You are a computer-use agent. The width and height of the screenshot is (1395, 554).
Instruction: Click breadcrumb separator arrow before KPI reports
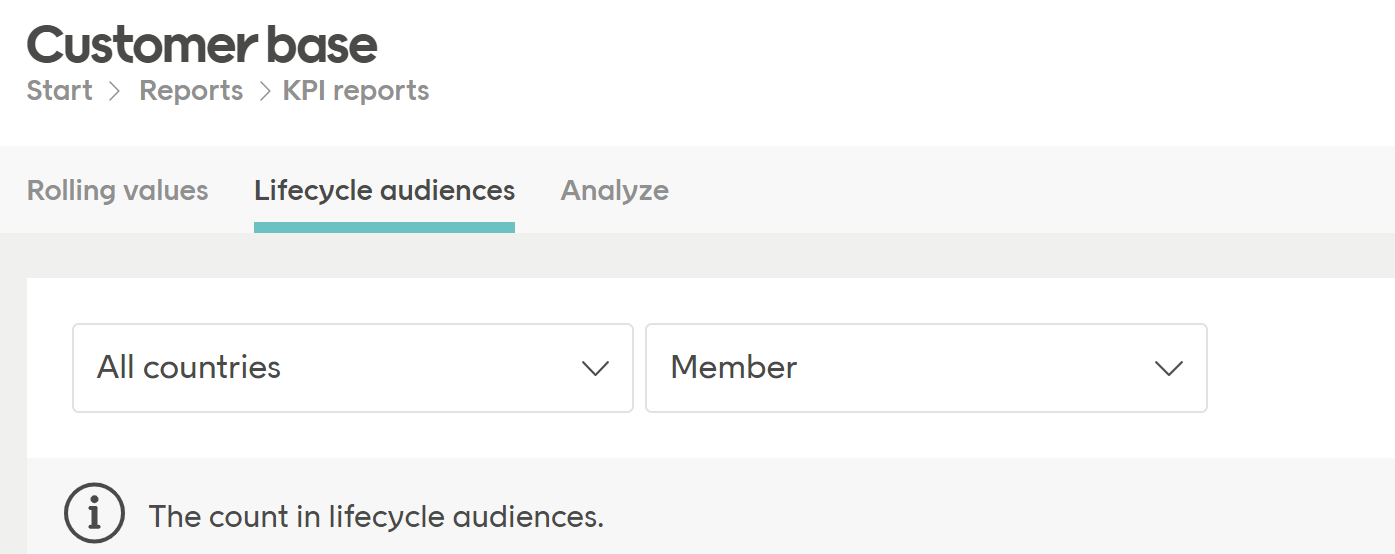pyautogui.click(x=264, y=91)
